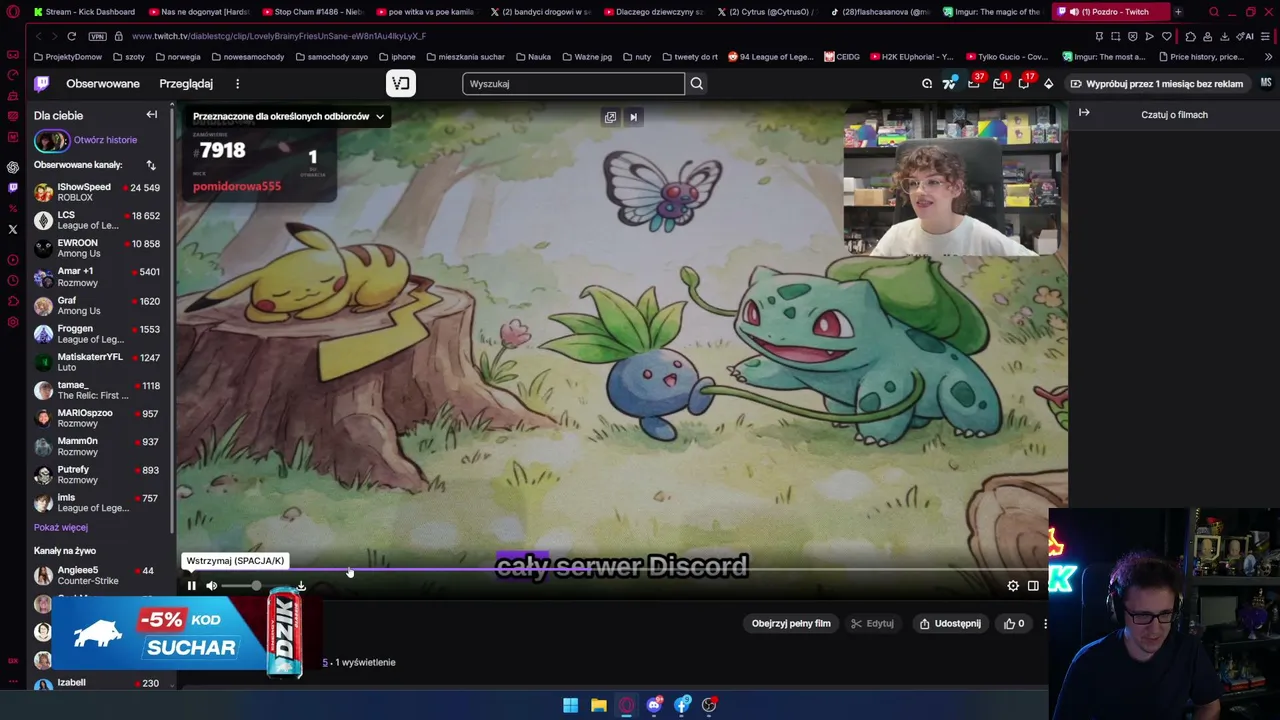Open the norwegia bookmarks folder
Image resolution: width=1280 pixels, height=720 pixels.
coord(178,57)
